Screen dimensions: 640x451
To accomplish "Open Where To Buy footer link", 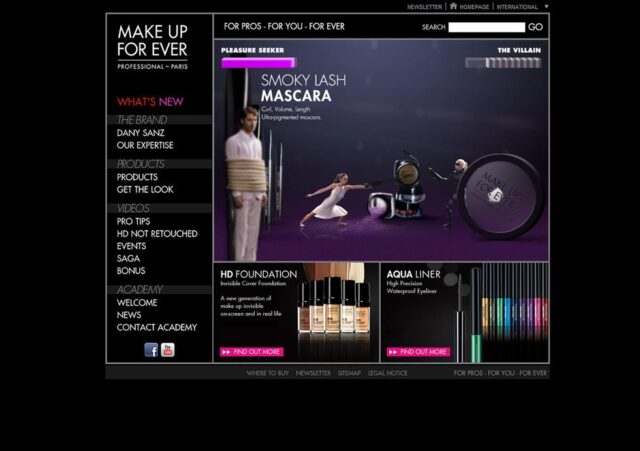I will [268, 373].
